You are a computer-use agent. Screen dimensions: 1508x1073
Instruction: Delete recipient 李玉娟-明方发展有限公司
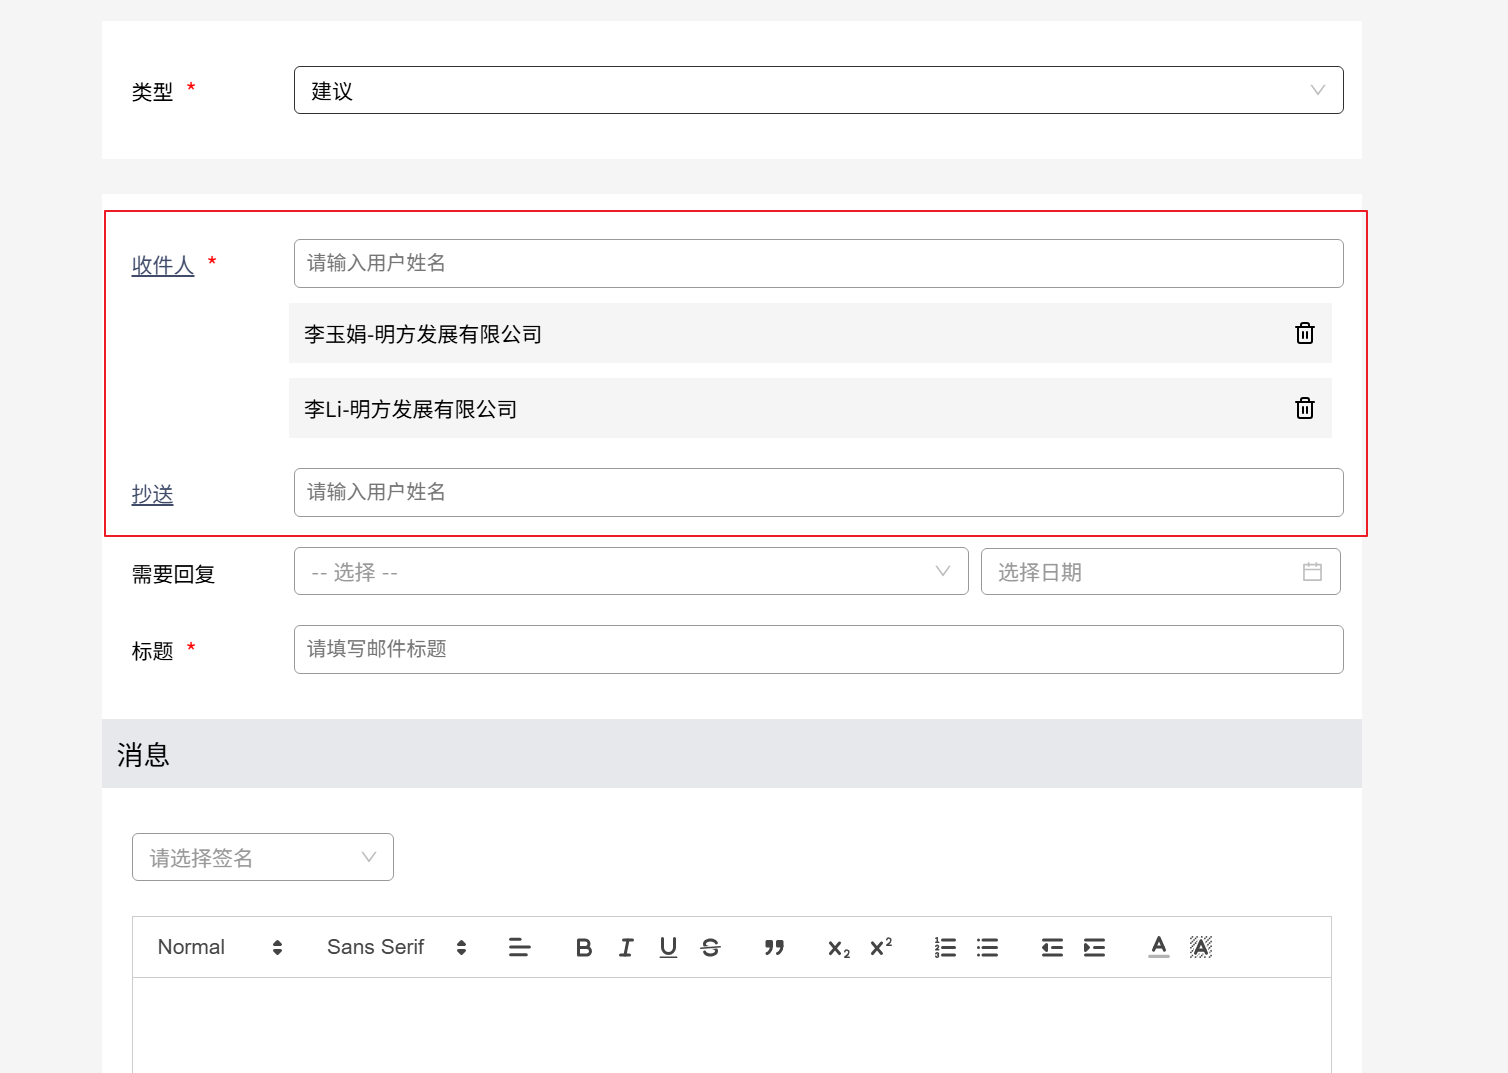[1304, 334]
